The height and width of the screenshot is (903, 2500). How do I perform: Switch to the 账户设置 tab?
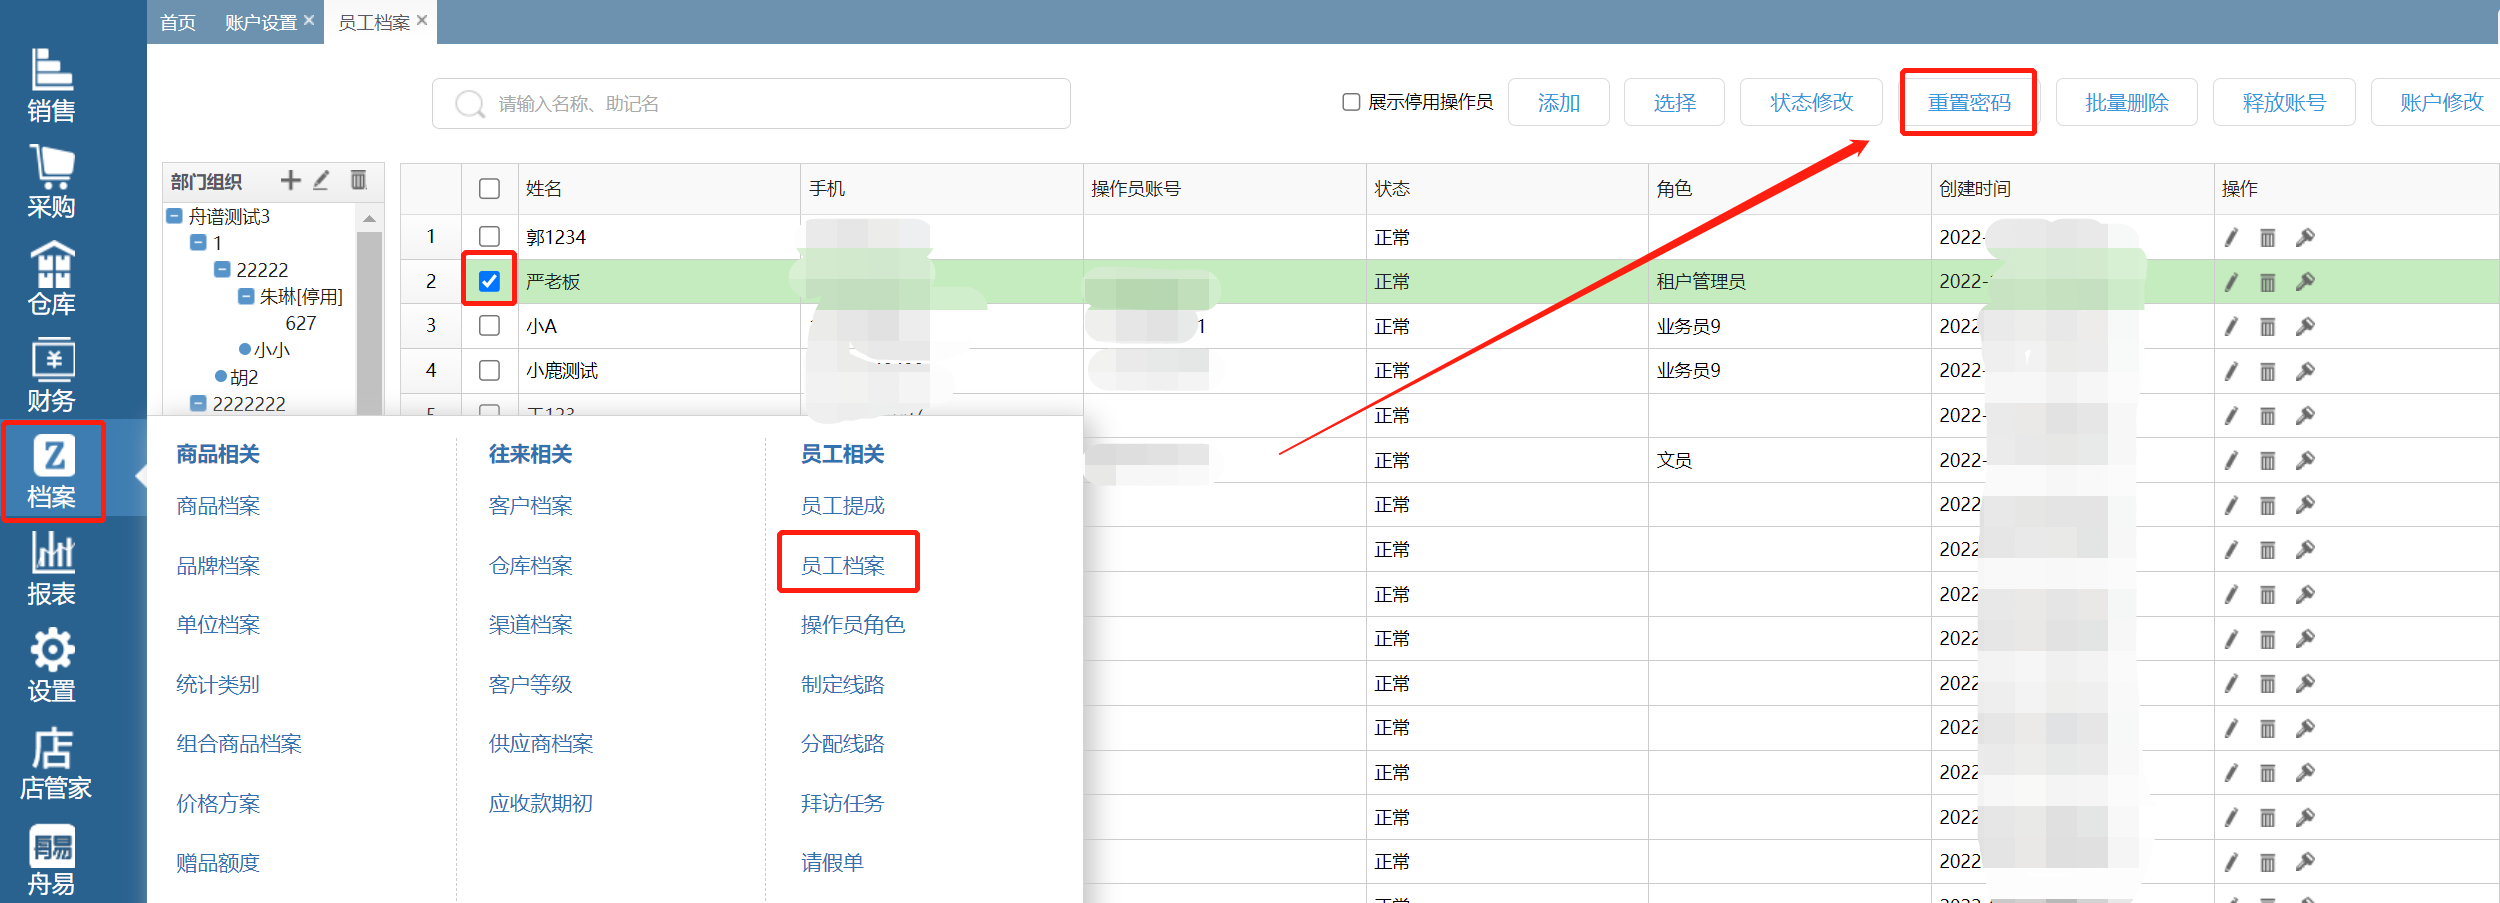(x=260, y=22)
